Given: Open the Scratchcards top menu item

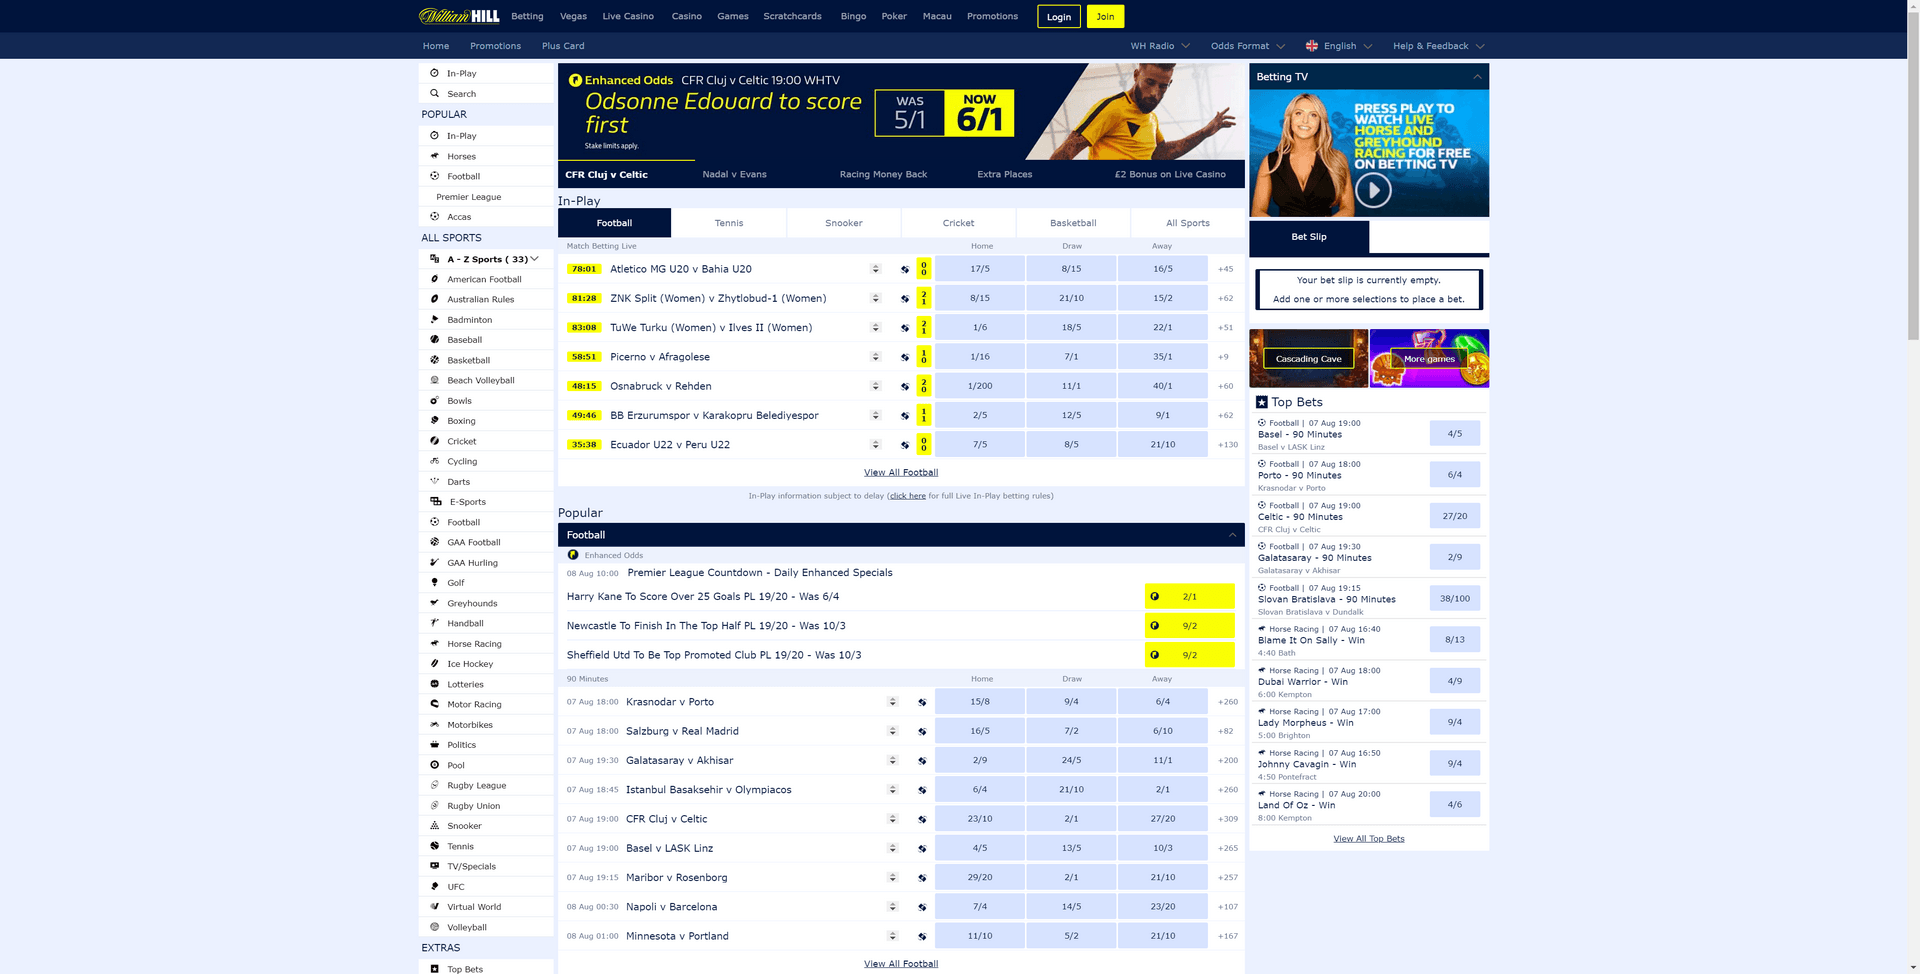Looking at the screenshot, I should pyautogui.click(x=792, y=16).
